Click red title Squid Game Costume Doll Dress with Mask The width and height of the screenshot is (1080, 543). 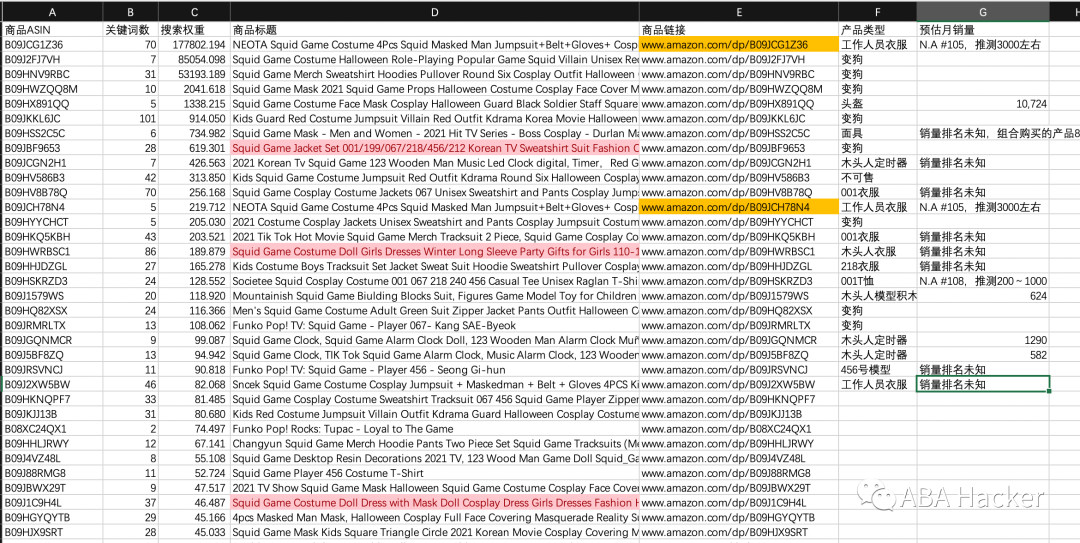pos(435,503)
